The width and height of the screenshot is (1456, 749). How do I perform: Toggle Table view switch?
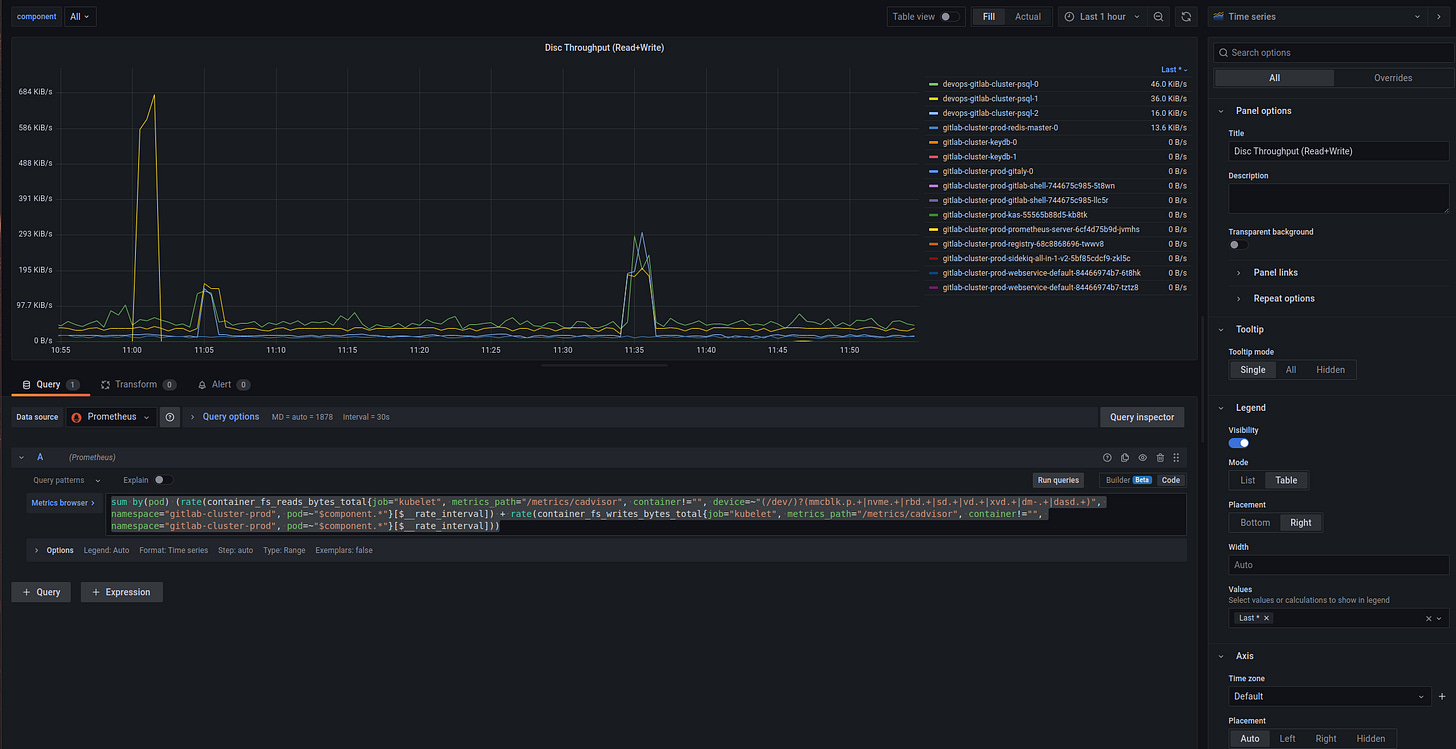[950, 17]
